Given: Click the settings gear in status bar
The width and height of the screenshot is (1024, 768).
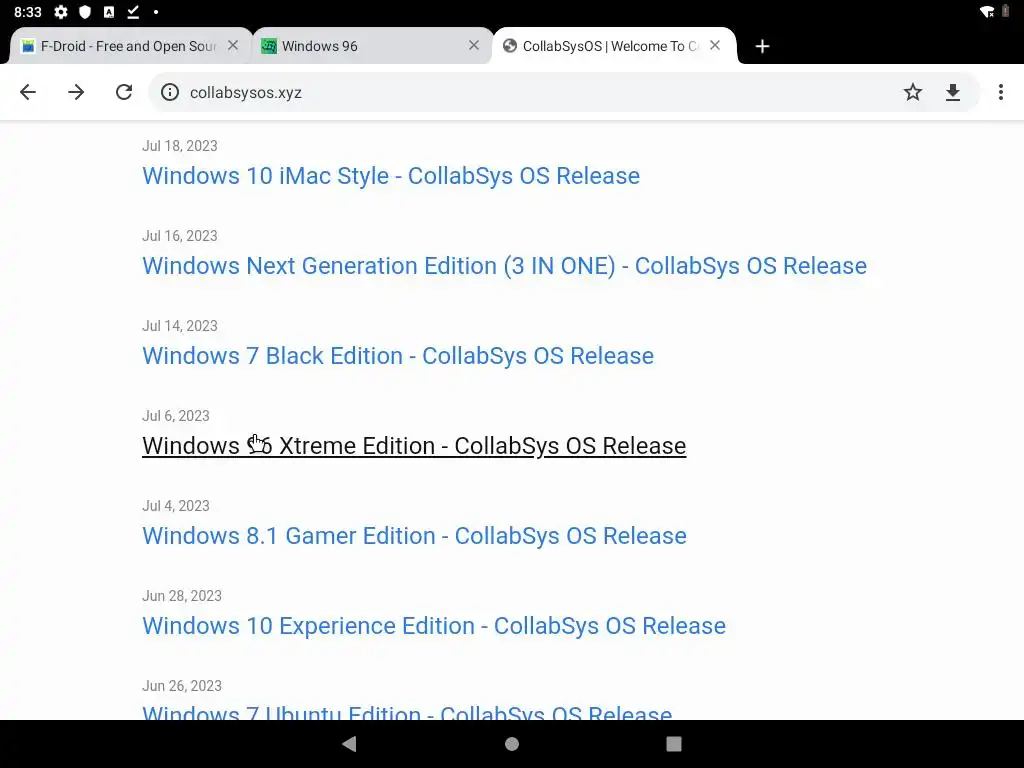Looking at the screenshot, I should [61, 12].
